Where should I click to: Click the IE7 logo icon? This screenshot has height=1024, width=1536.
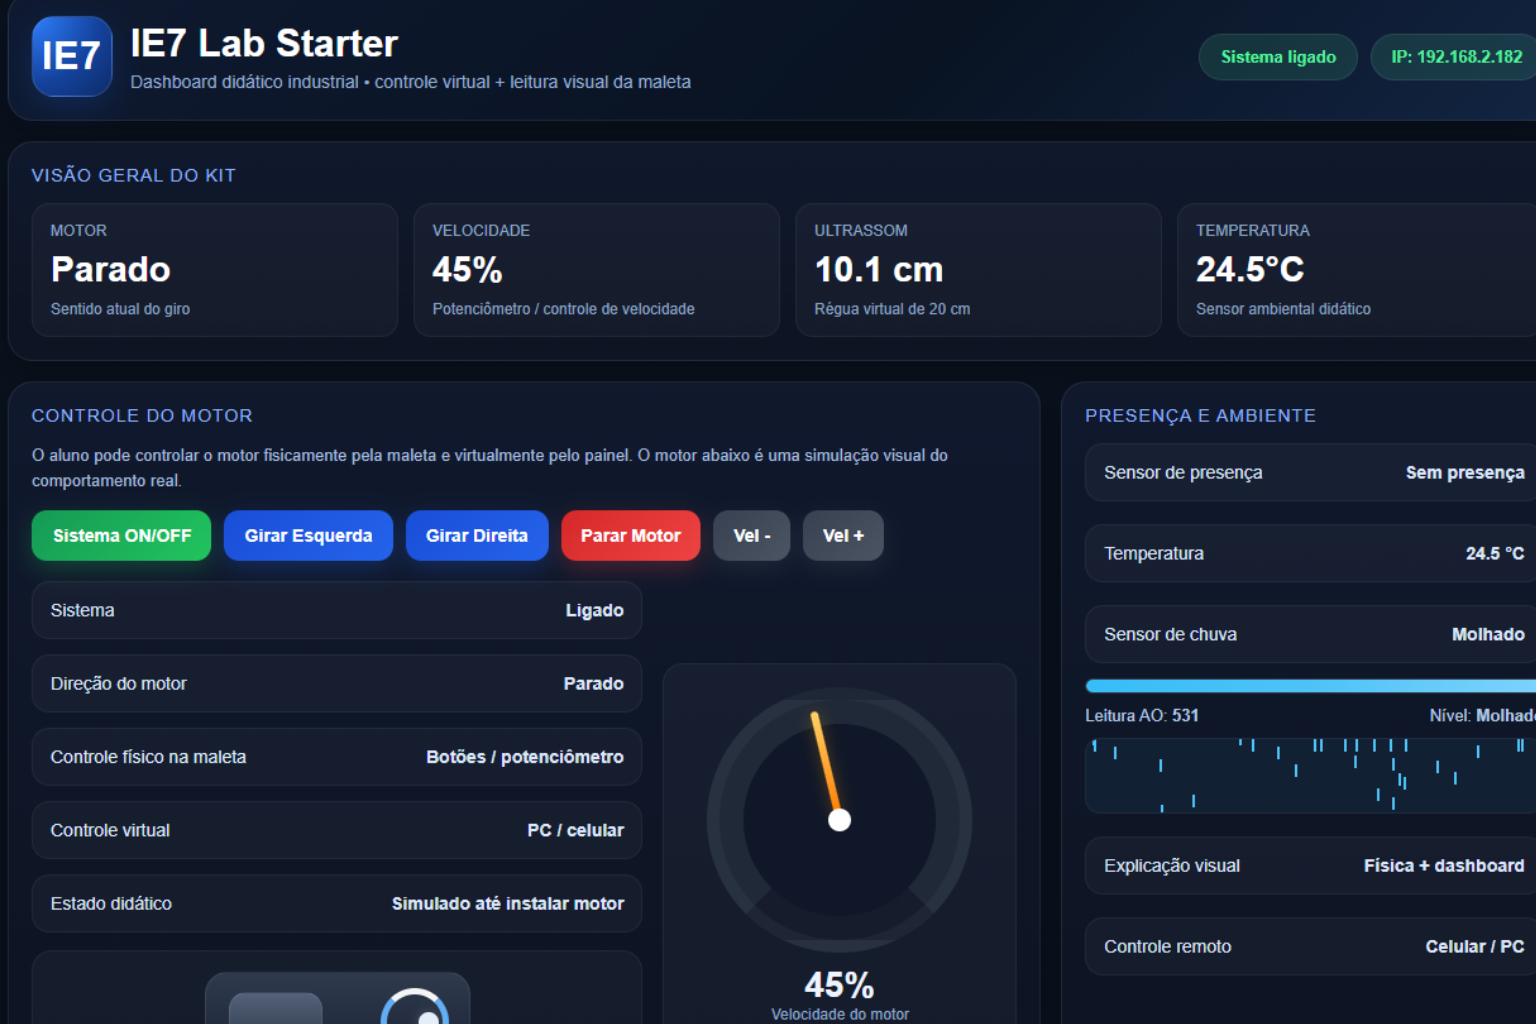(72, 56)
